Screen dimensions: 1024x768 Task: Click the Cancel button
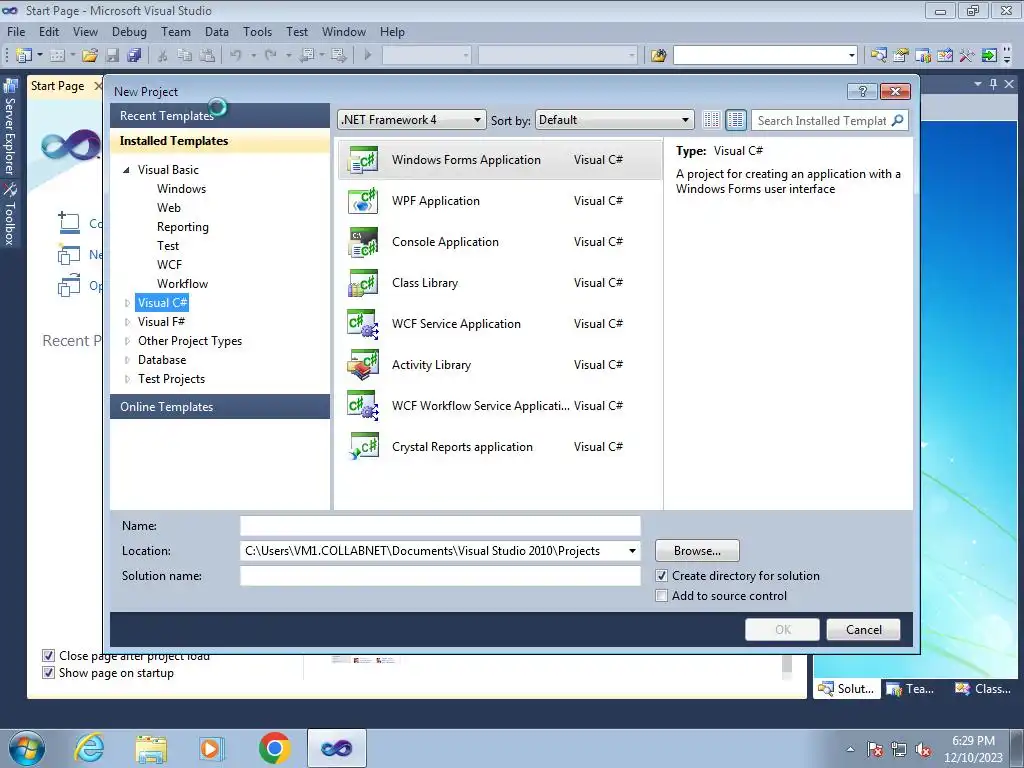click(x=863, y=630)
